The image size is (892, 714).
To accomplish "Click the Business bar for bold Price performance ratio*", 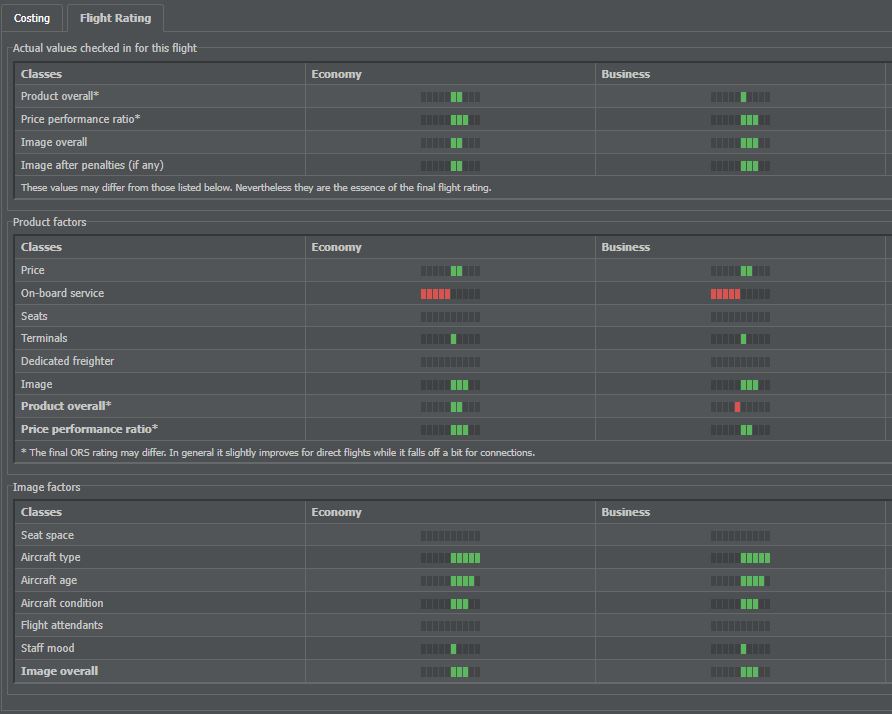I will pyautogui.click(x=740, y=430).
